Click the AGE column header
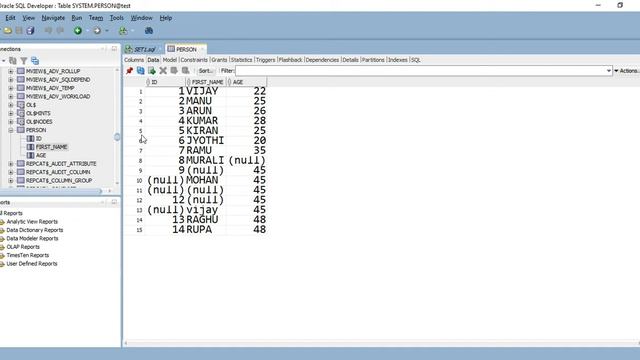Image resolution: width=640 pixels, height=360 pixels. point(247,82)
